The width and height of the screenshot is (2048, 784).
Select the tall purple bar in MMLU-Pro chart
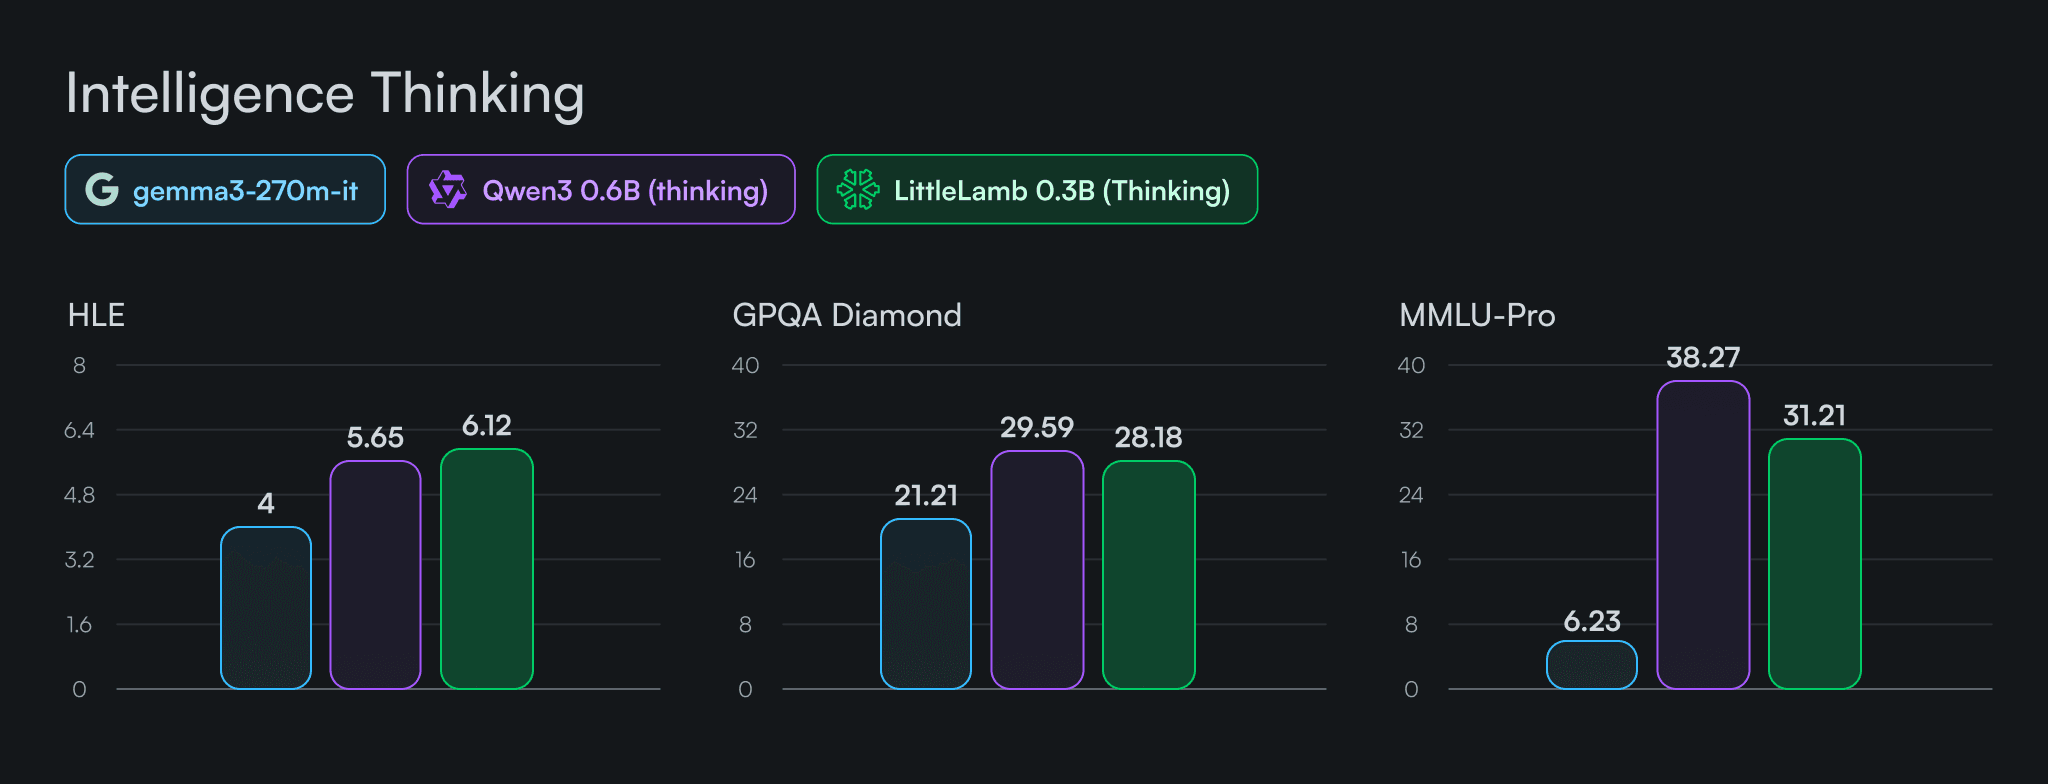(1703, 535)
